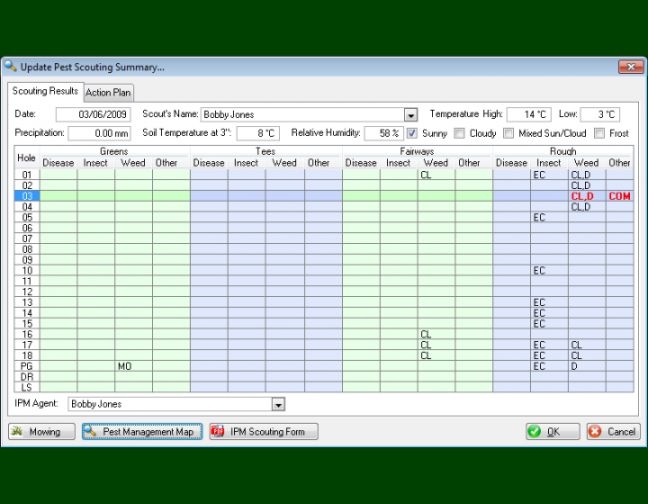Expand the Scout's Name dropdown
The width and height of the screenshot is (648, 504).
pos(410,115)
